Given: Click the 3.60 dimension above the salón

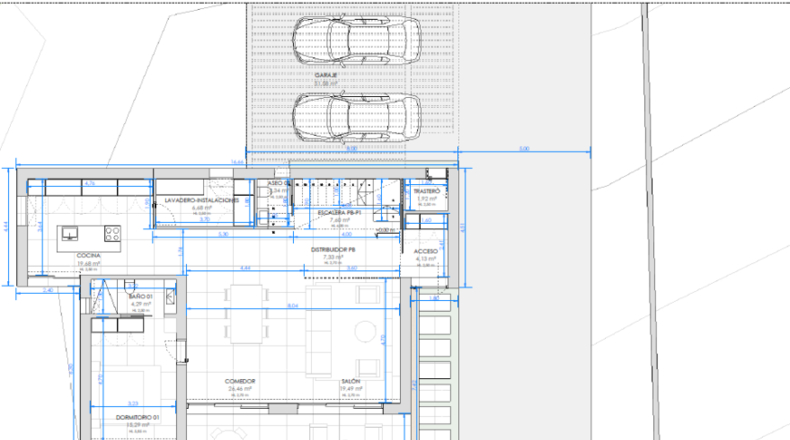Looking at the screenshot, I should coord(352,268).
